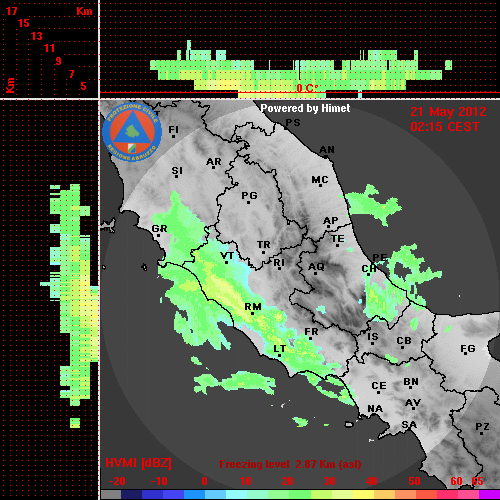Click the FI city label on the map
500x500 pixels.
(x=173, y=129)
